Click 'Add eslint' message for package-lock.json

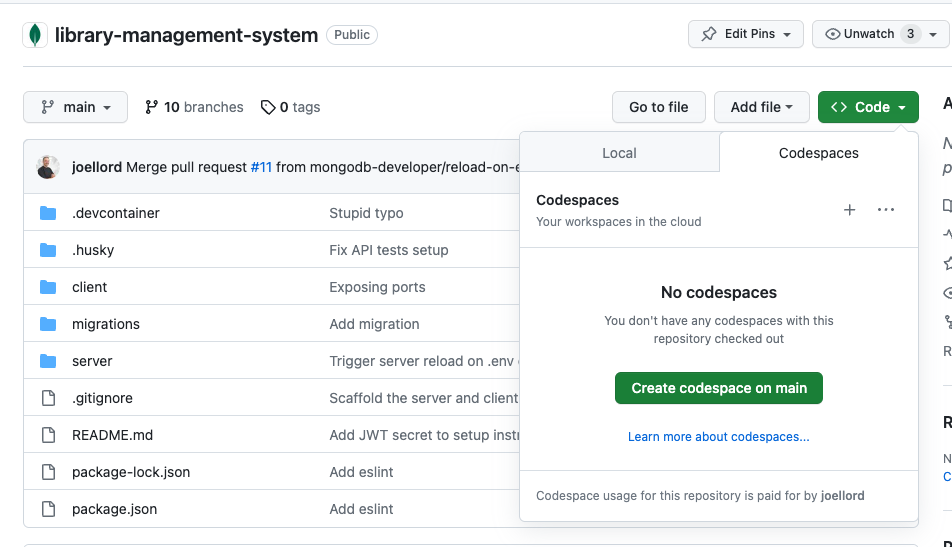click(361, 472)
